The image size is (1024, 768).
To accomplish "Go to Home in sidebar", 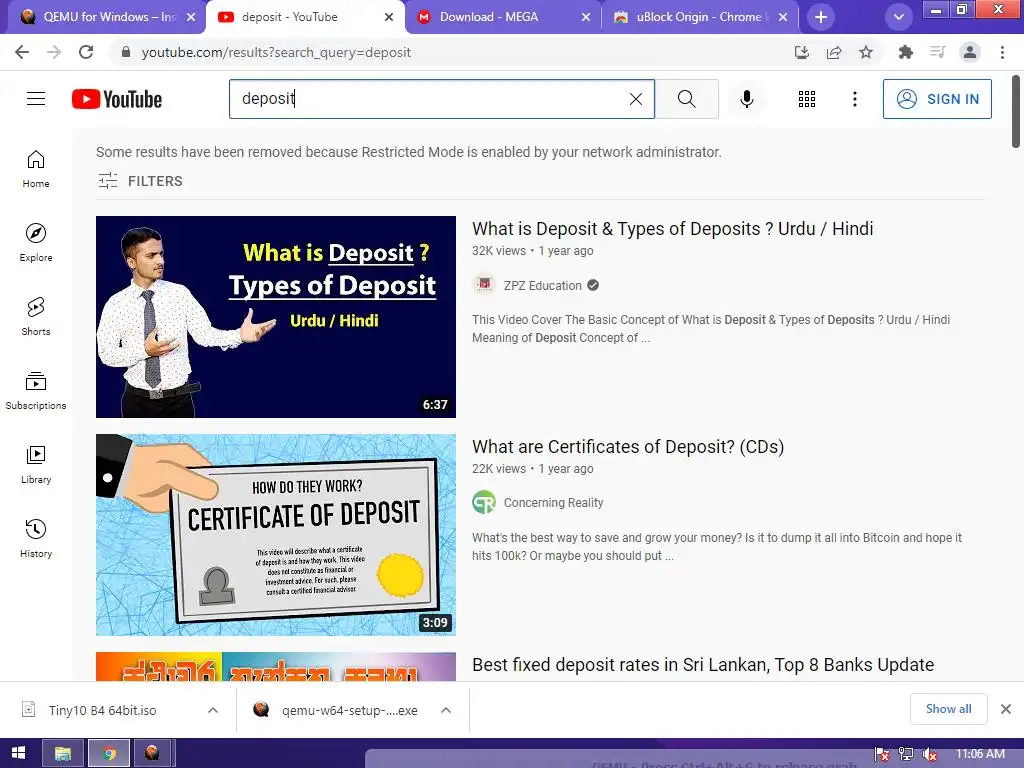I will click(x=36, y=169).
